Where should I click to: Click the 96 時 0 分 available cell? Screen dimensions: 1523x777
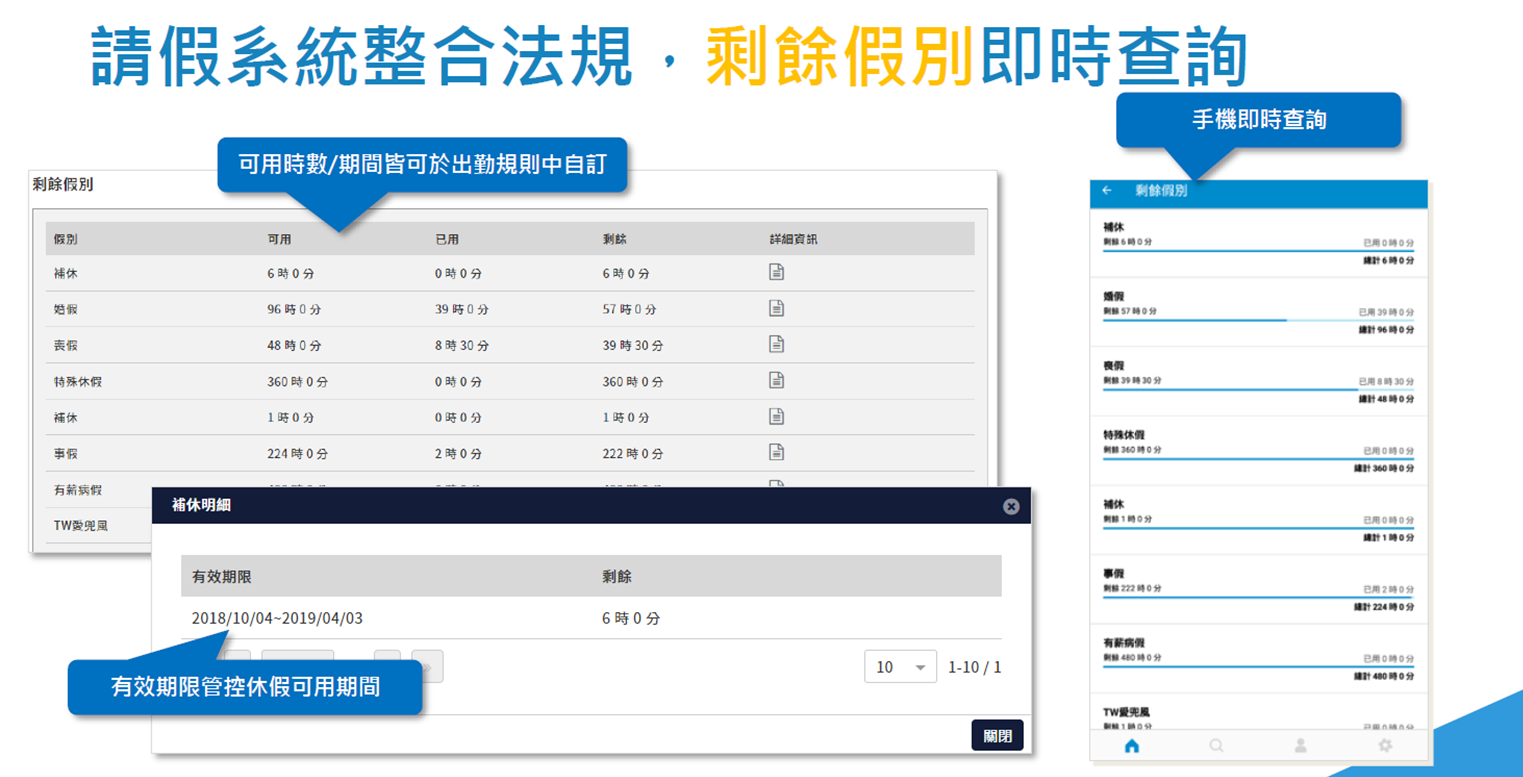click(x=293, y=309)
